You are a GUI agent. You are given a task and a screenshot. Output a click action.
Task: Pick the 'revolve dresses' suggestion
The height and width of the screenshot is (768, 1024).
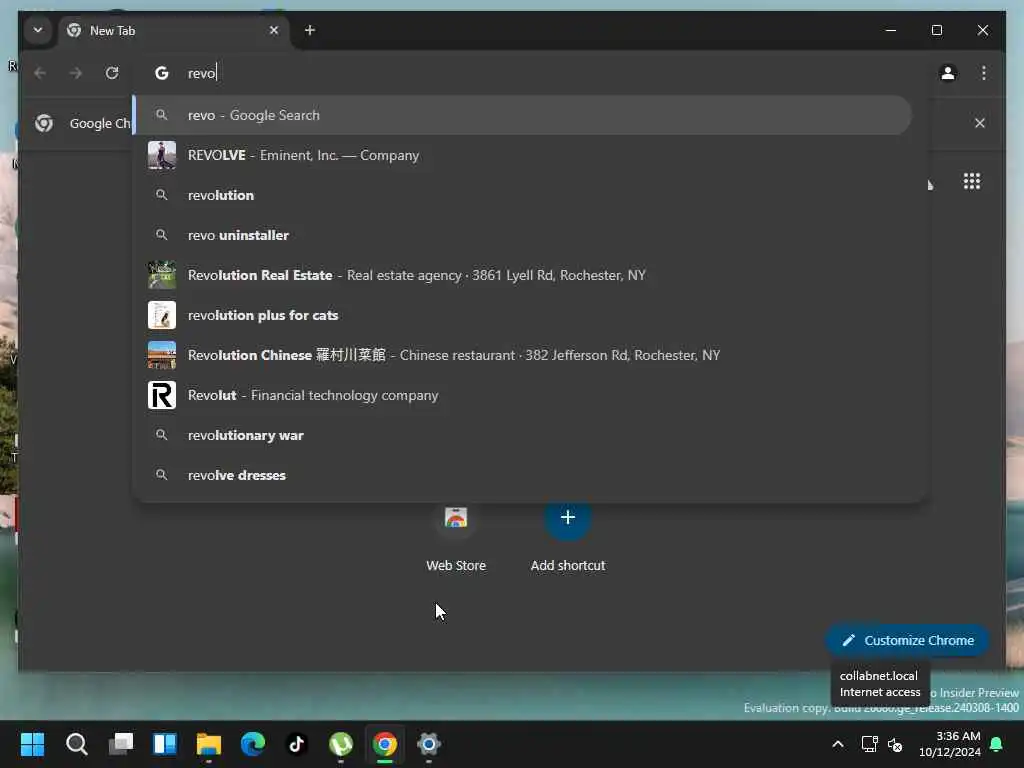(x=522, y=475)
